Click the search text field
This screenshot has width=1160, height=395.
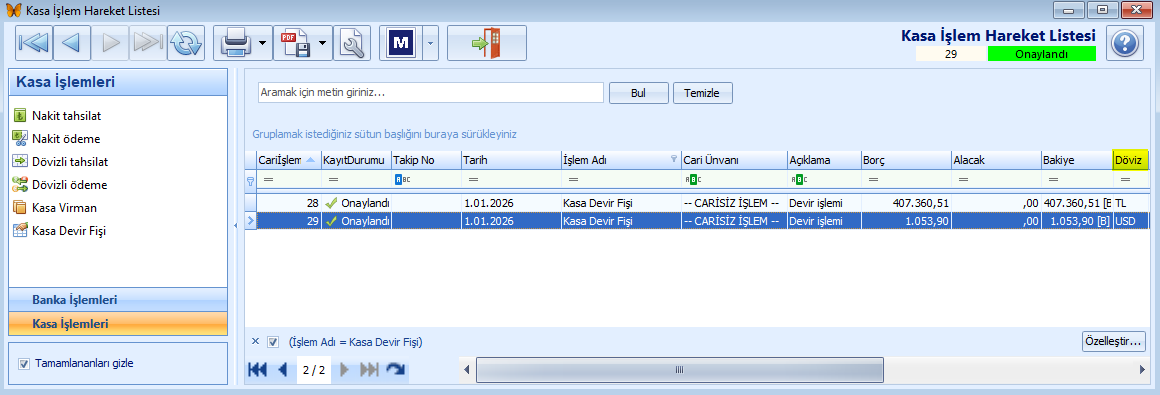pyautogui.click(x=431, y=93)
